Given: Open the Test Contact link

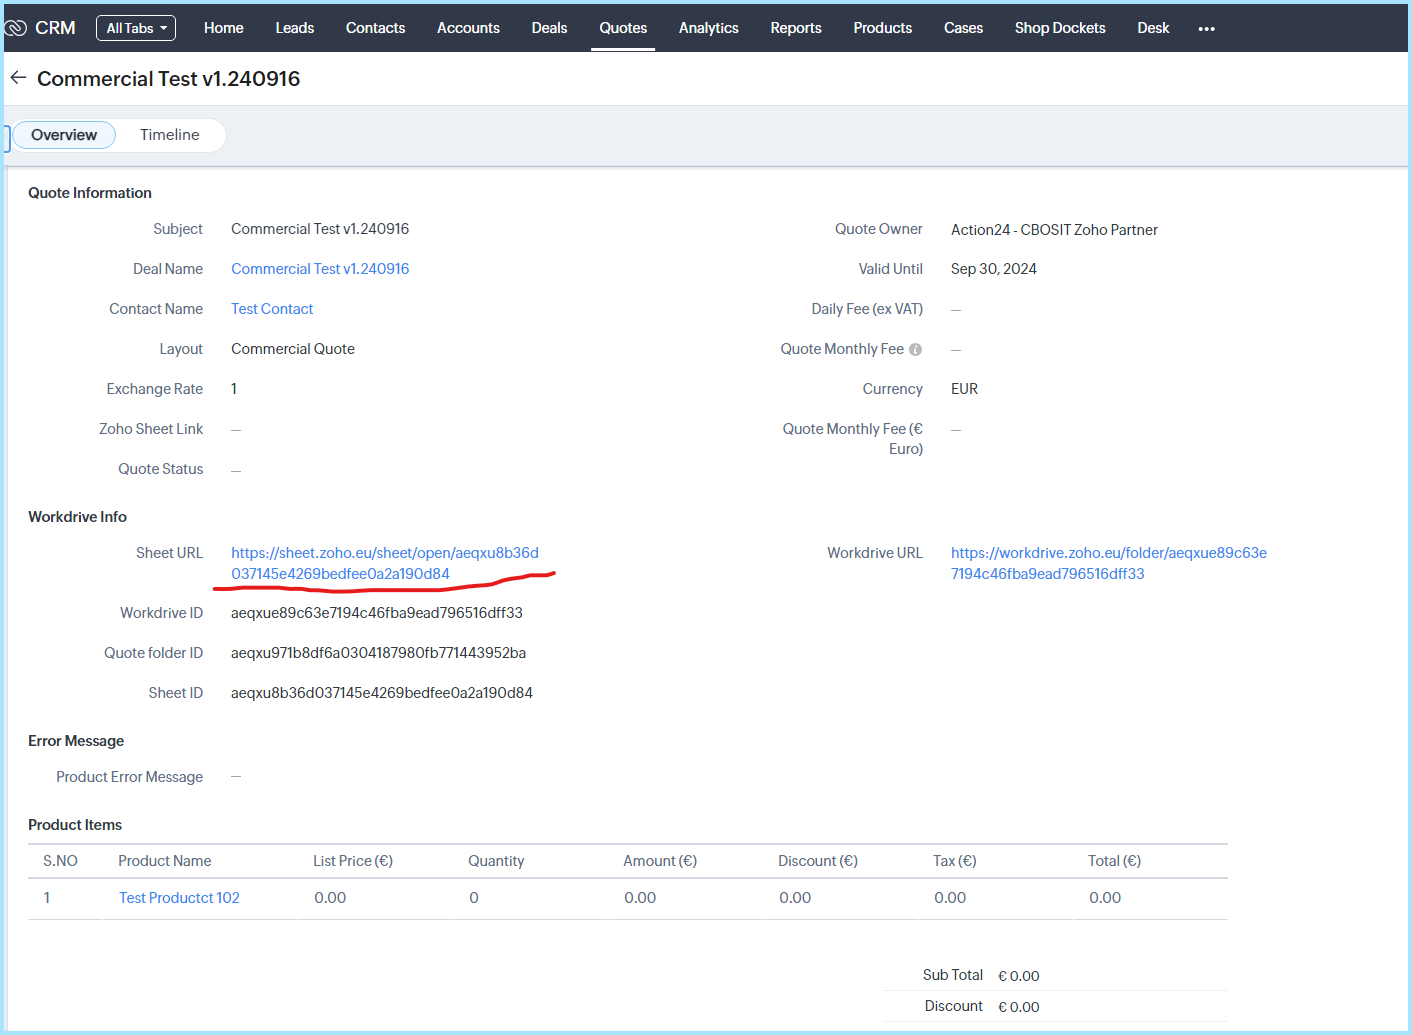Looking at the screenshot, I should (272, 309).
